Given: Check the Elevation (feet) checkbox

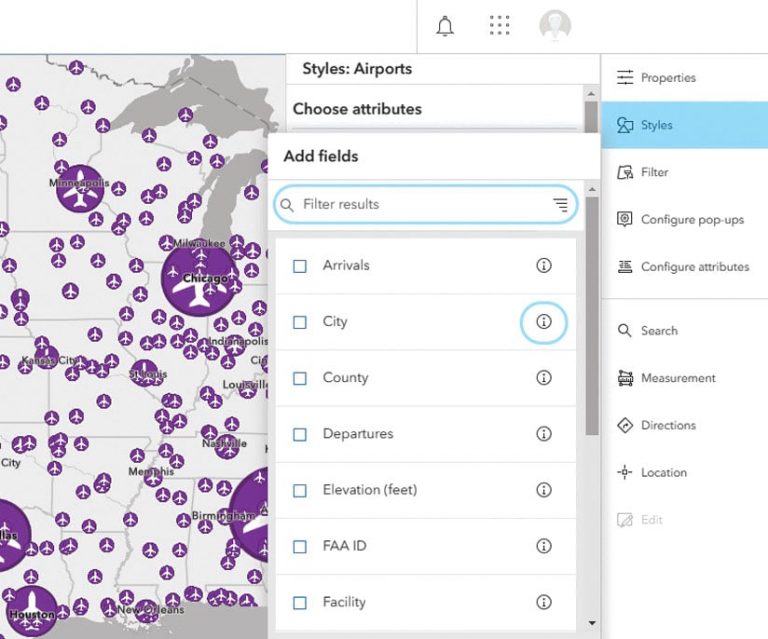Looking at the screenshot, I should pyautogui.click(x=300, y=491).
